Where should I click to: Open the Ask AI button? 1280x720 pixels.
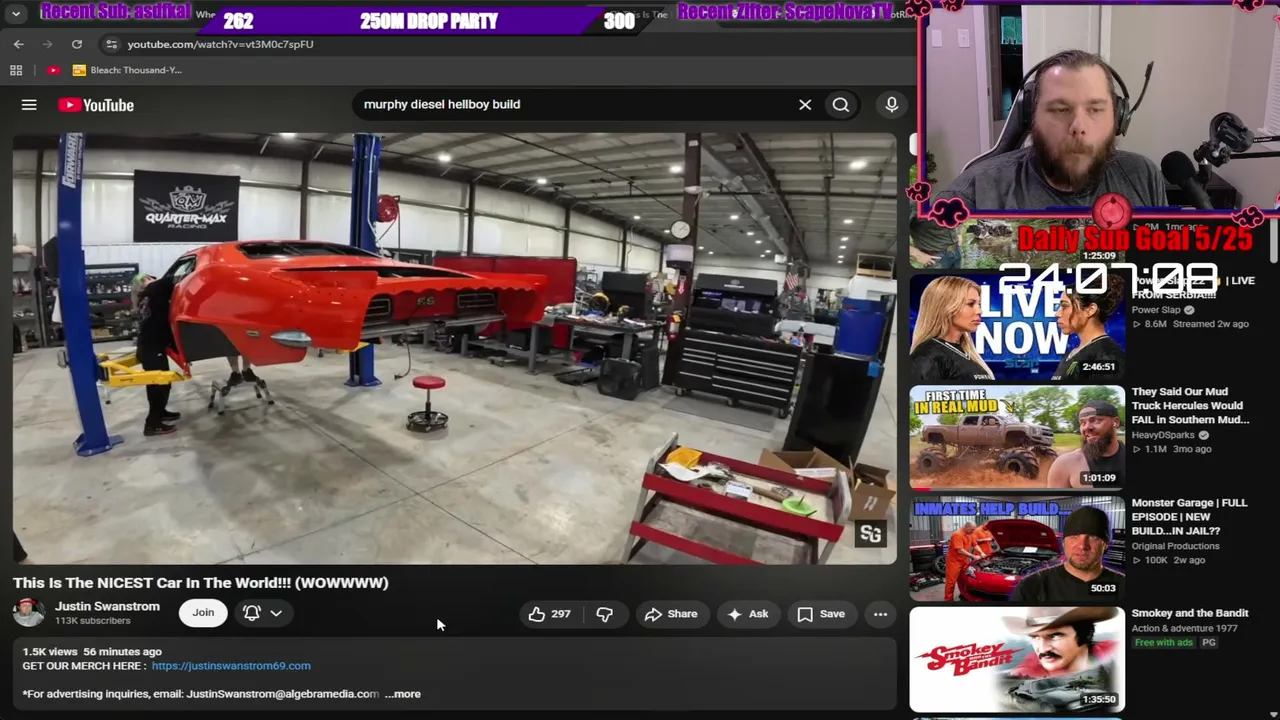(x=748, y=614)
